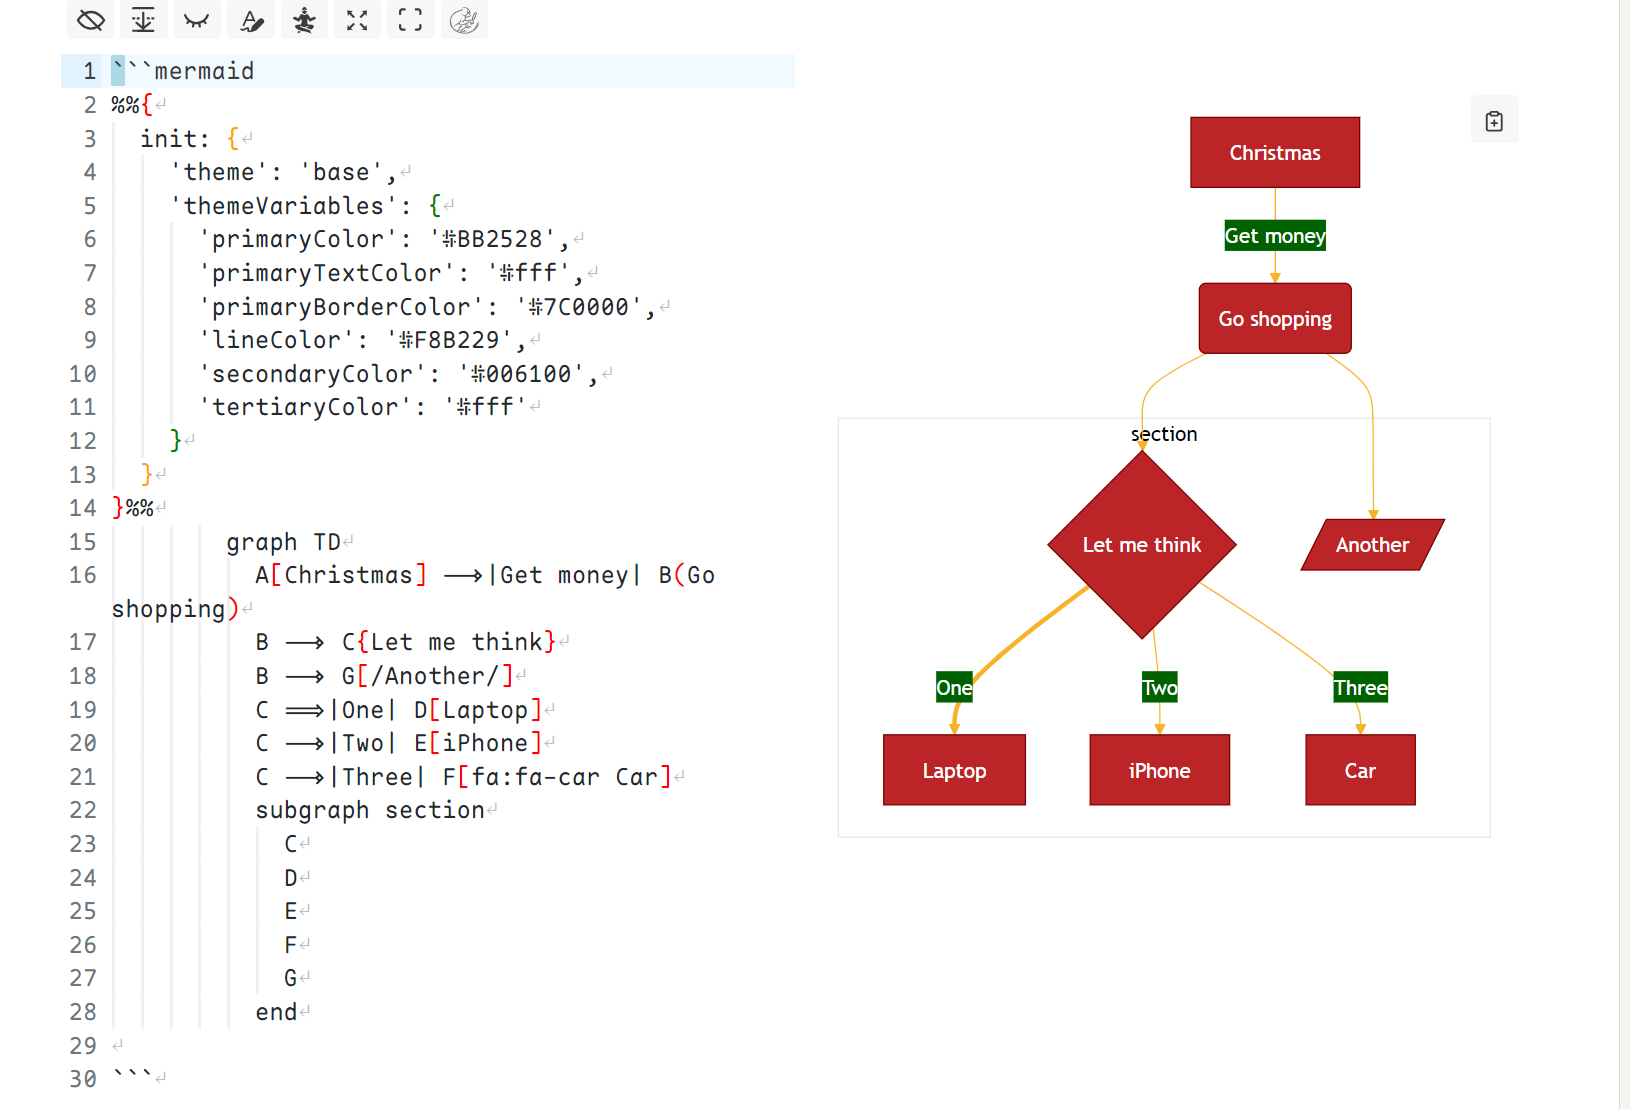Screen dimensions: 1630x1109
Task: Click the 'primaryBorderColor' '#7C0000' line
Action: coord(428,307)
